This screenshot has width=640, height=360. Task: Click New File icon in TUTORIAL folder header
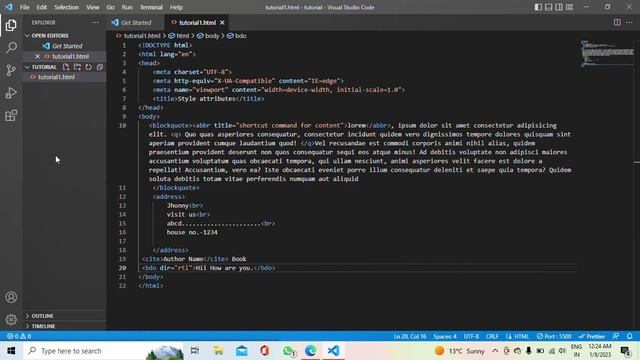pyautogui.click(x=66, y=67)
